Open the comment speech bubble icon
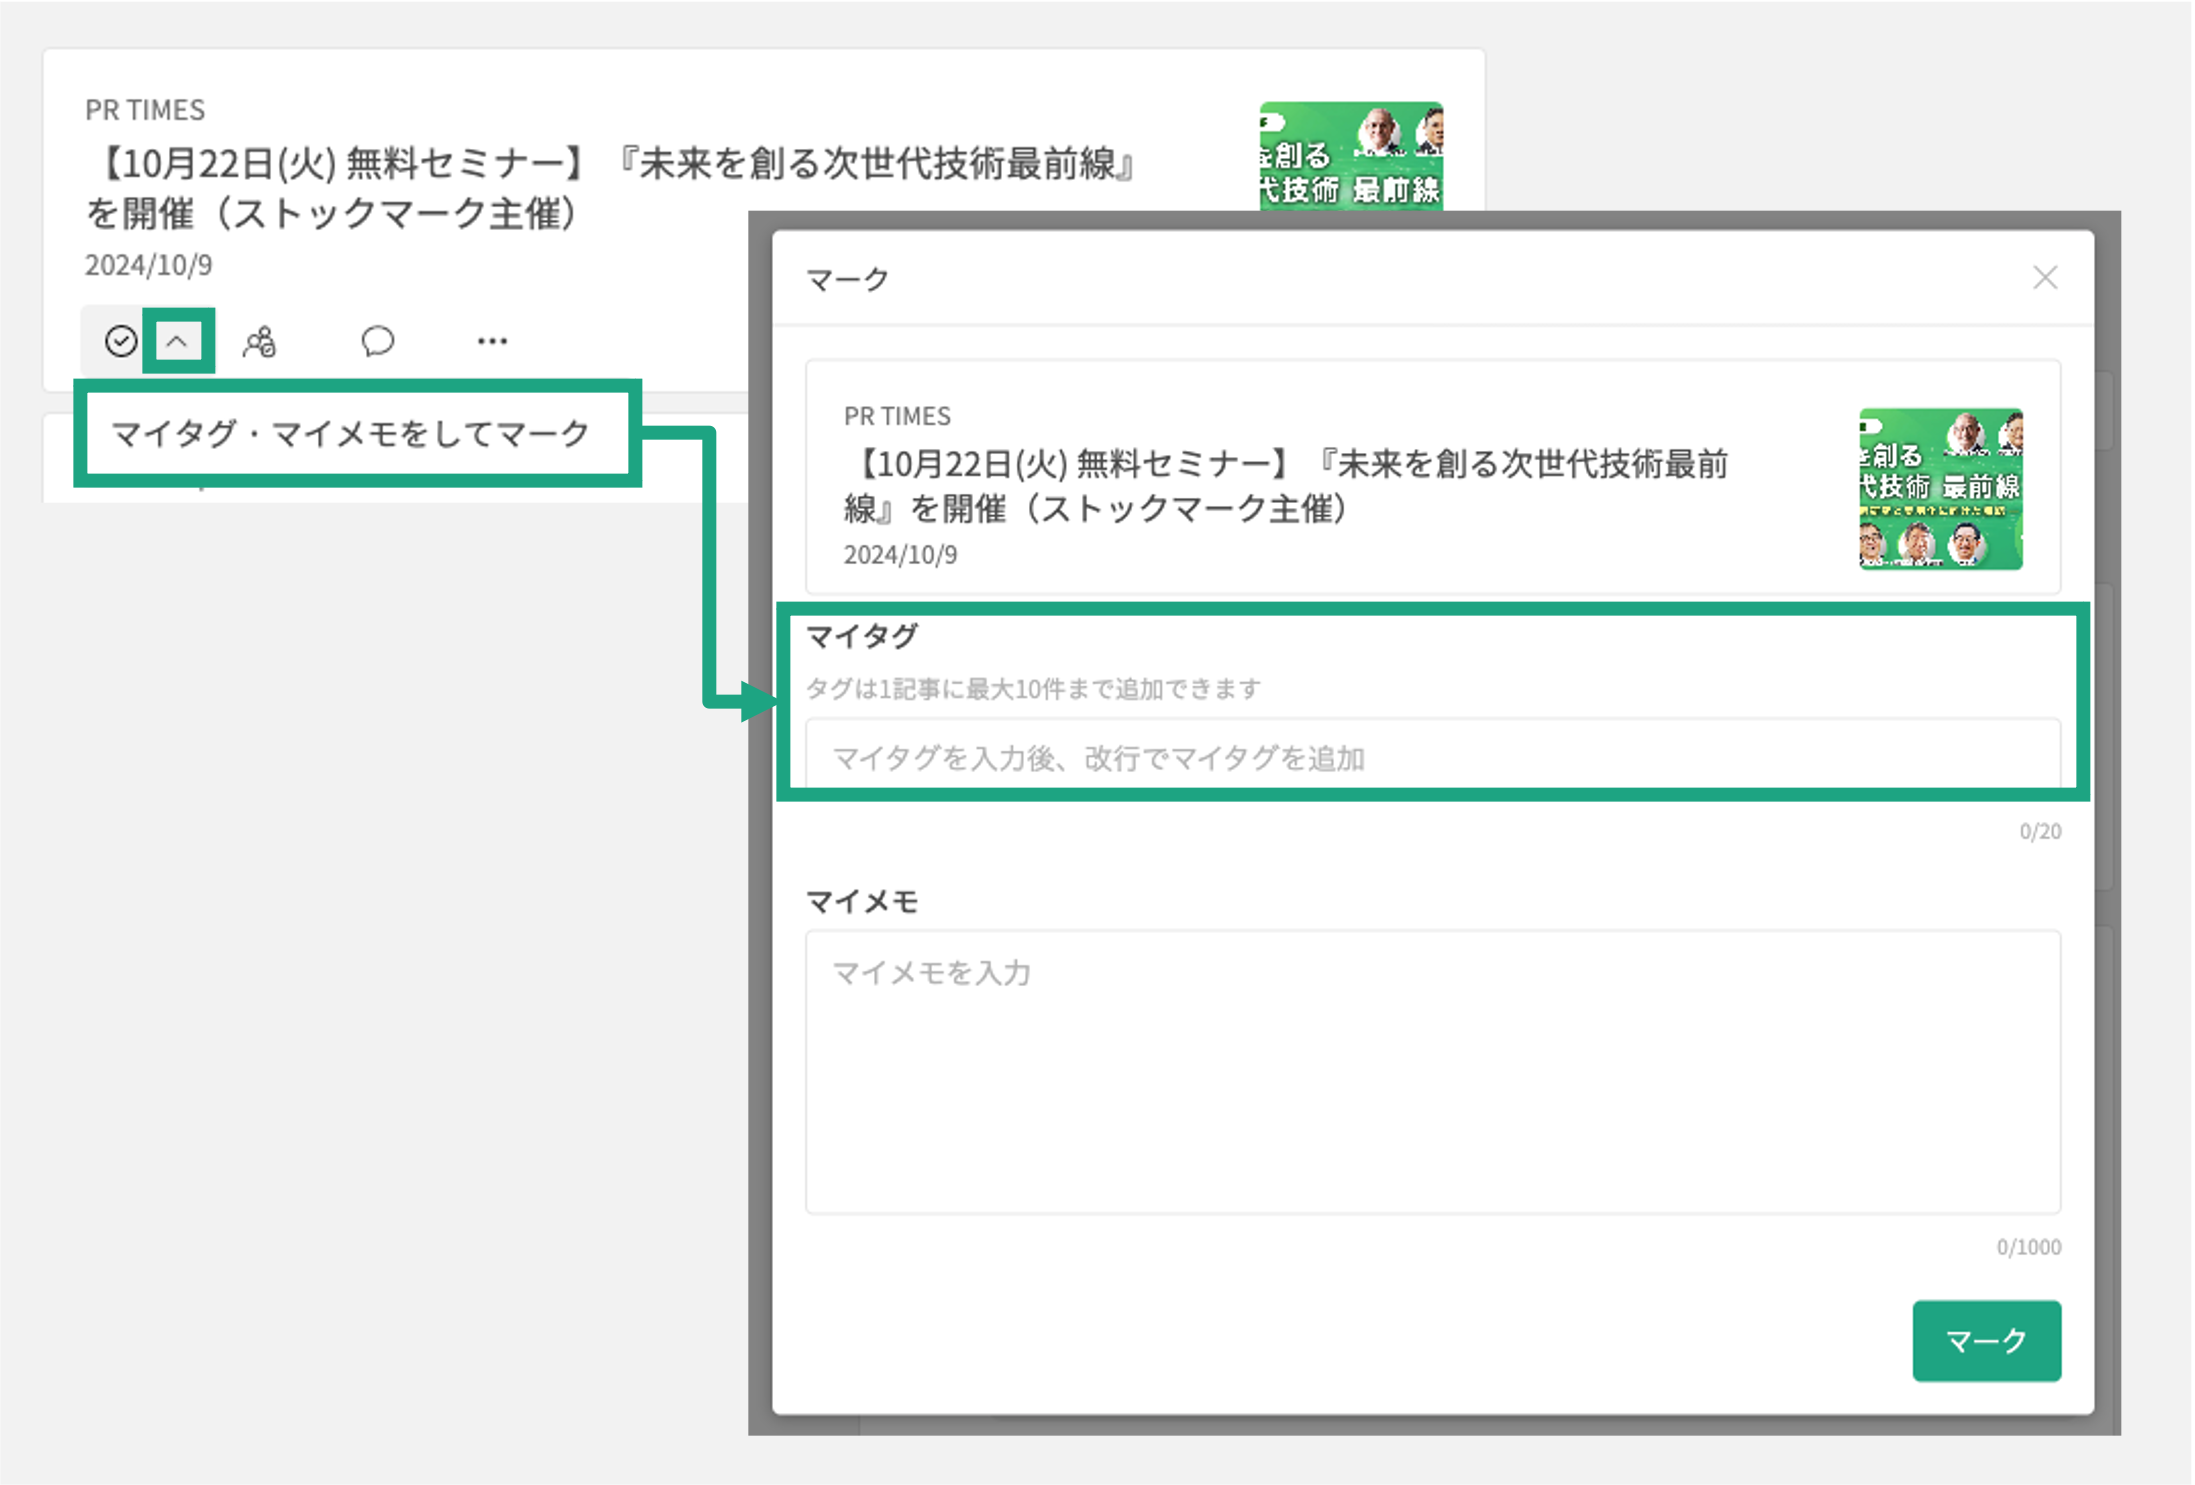 (377, 341)
